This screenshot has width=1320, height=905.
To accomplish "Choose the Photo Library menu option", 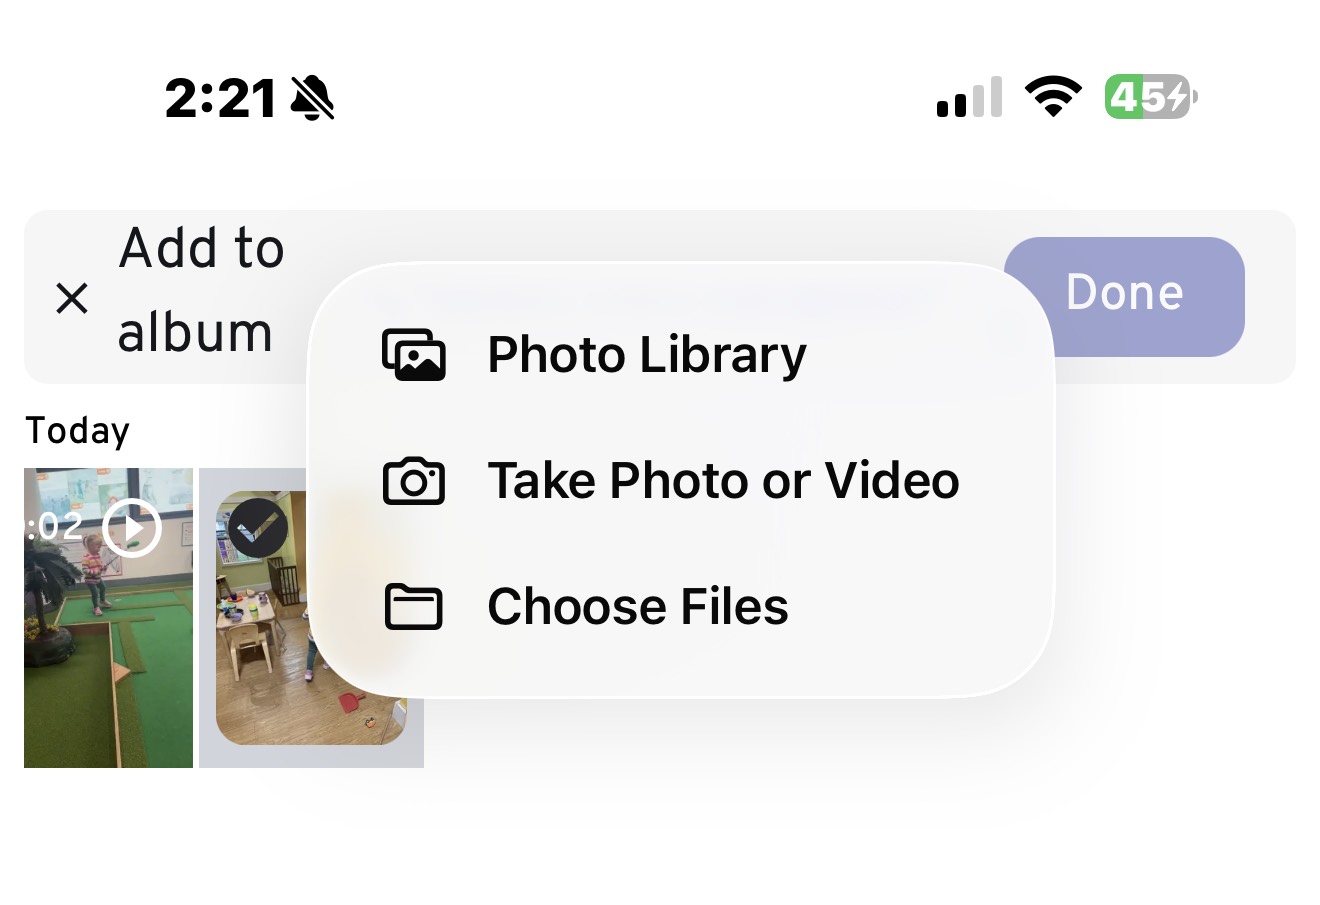I will 646,355.
